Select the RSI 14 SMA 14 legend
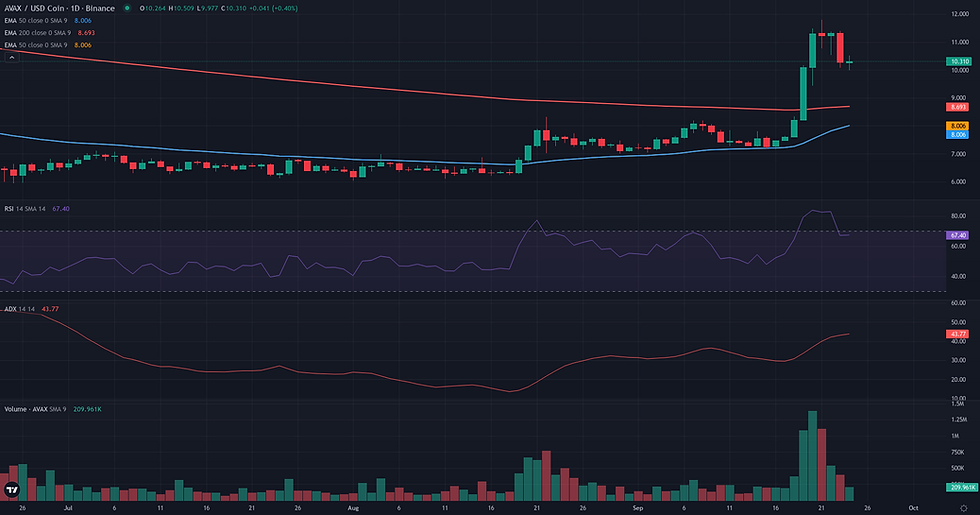The height and width of the screenshot is (515, 980). (37, 209)
